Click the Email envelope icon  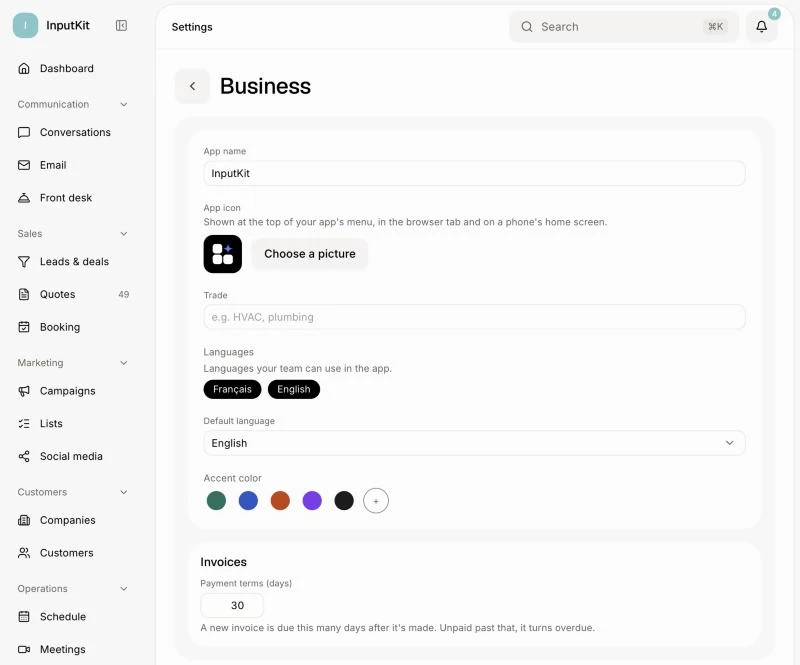(24, 165)
